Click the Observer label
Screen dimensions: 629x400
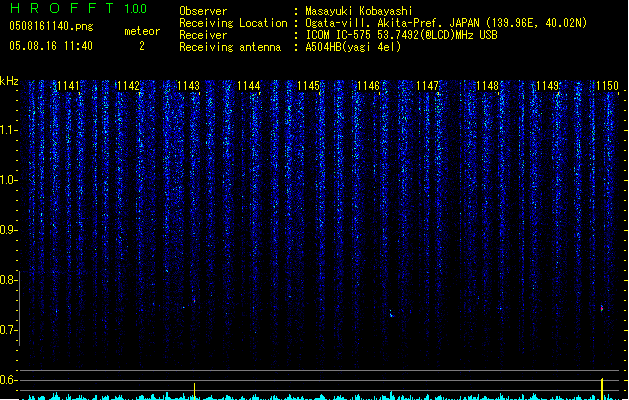(203, 11)
